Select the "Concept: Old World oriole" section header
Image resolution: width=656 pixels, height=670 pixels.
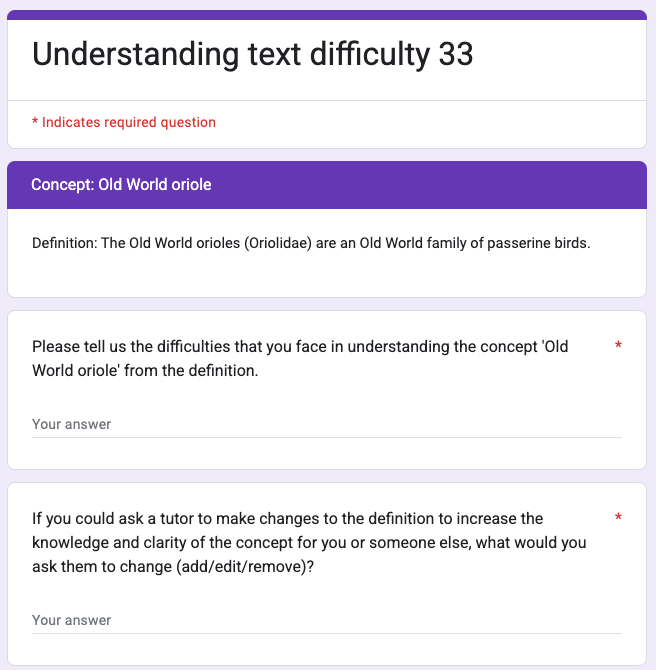pos(121,185)
